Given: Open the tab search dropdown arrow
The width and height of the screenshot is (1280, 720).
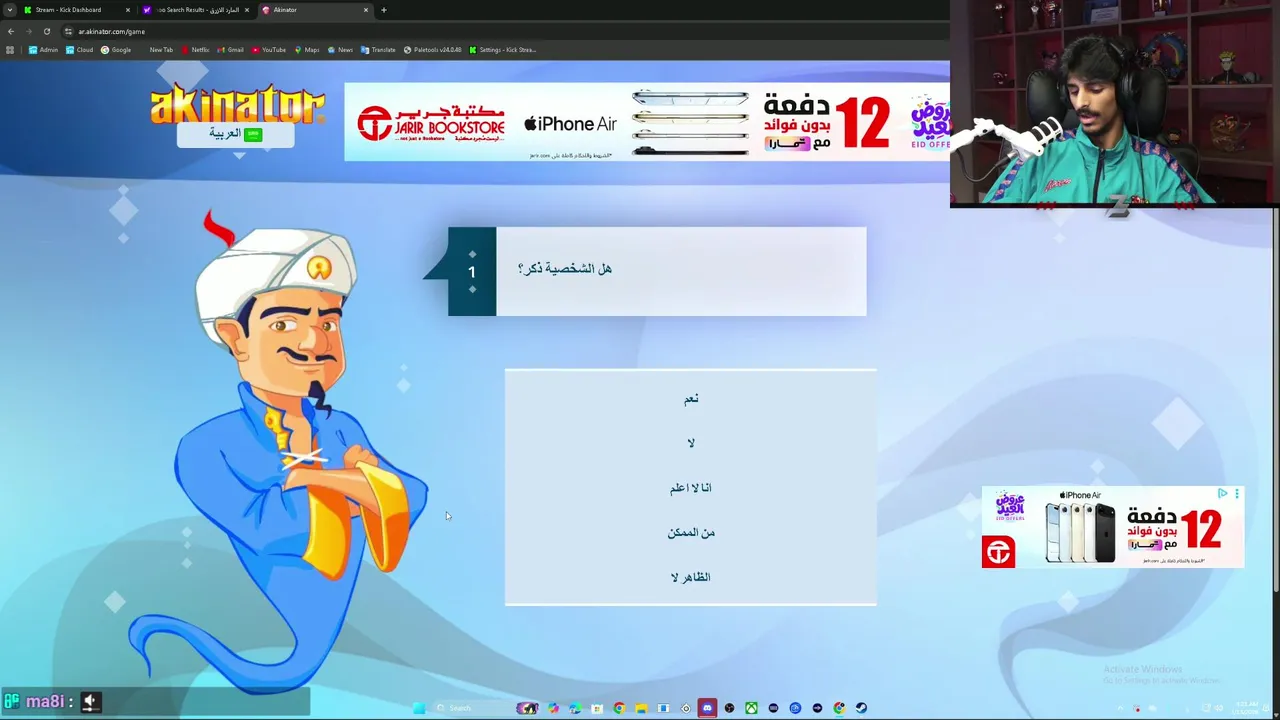Looking at the screenshot, I should (x=9, y=10).
